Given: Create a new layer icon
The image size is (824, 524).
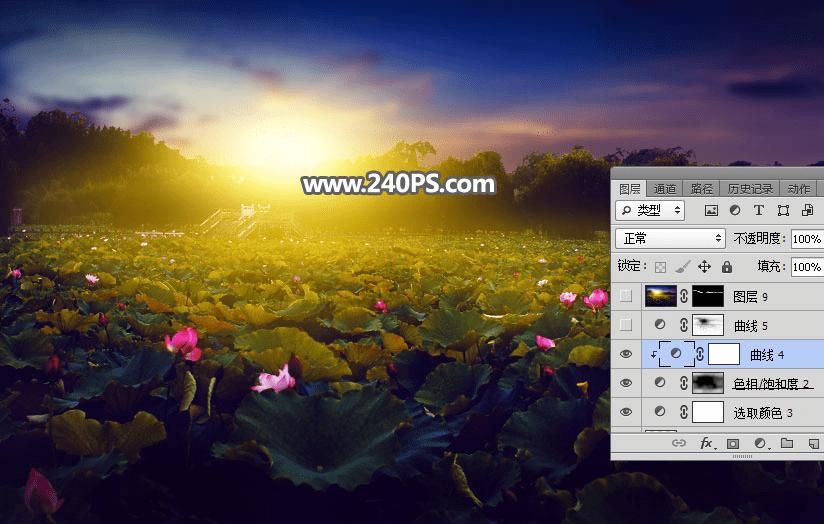Looking at the screenshot, I should pos(813,444).
